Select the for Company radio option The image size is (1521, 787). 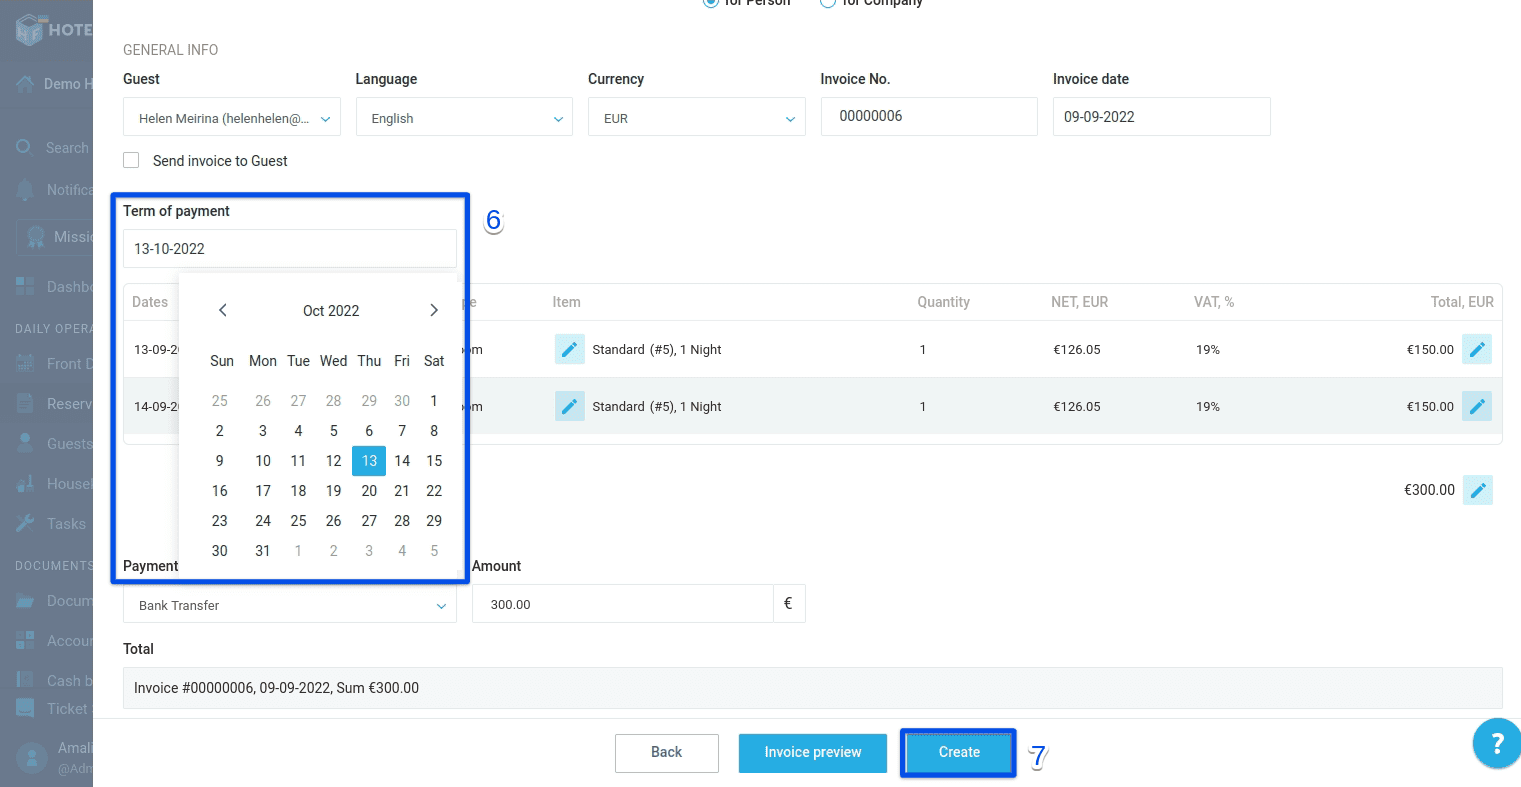point(828,3)
